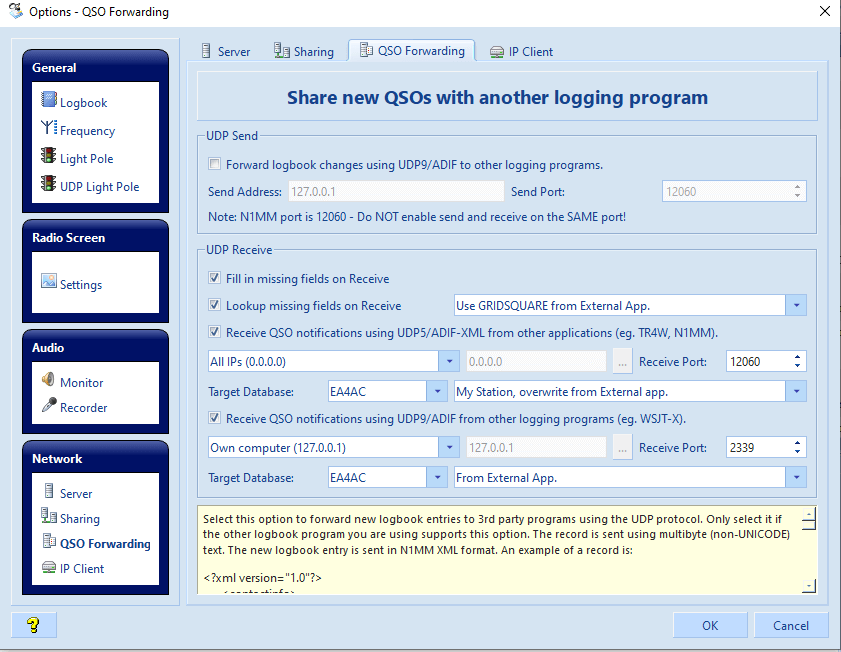Viewport: 841px width, 652px height.
Task: Select Frequency in the General section
Action: point(86,130)
